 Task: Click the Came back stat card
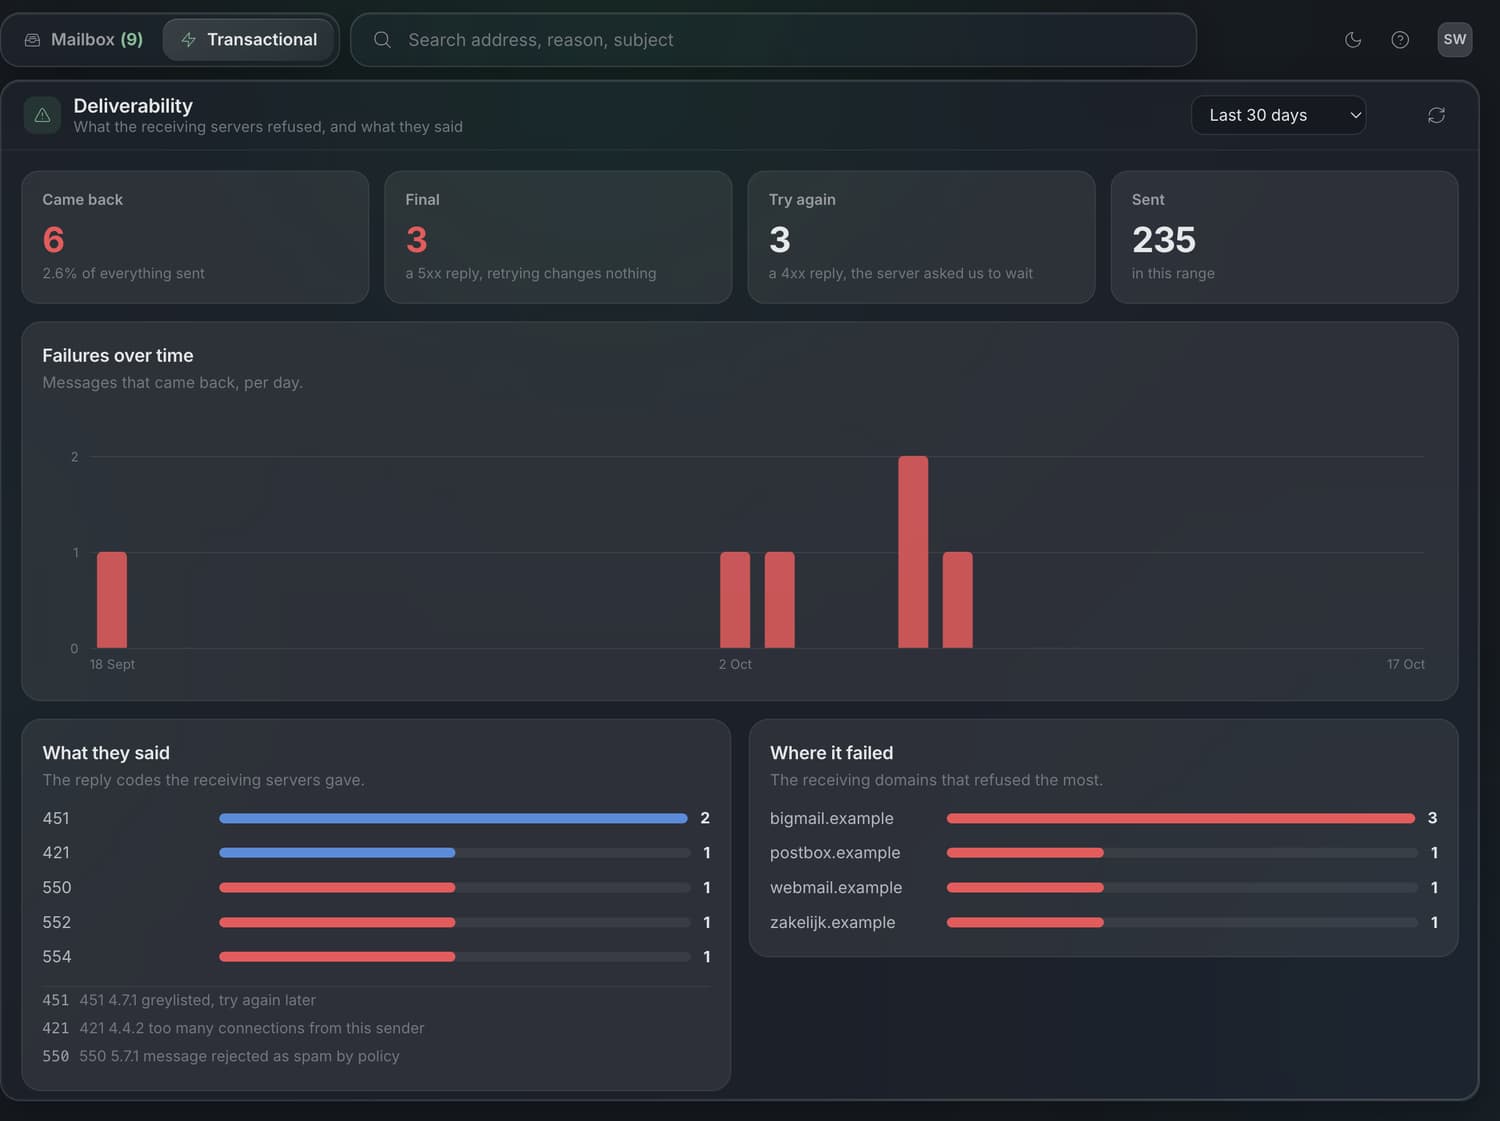click(195, 237)
